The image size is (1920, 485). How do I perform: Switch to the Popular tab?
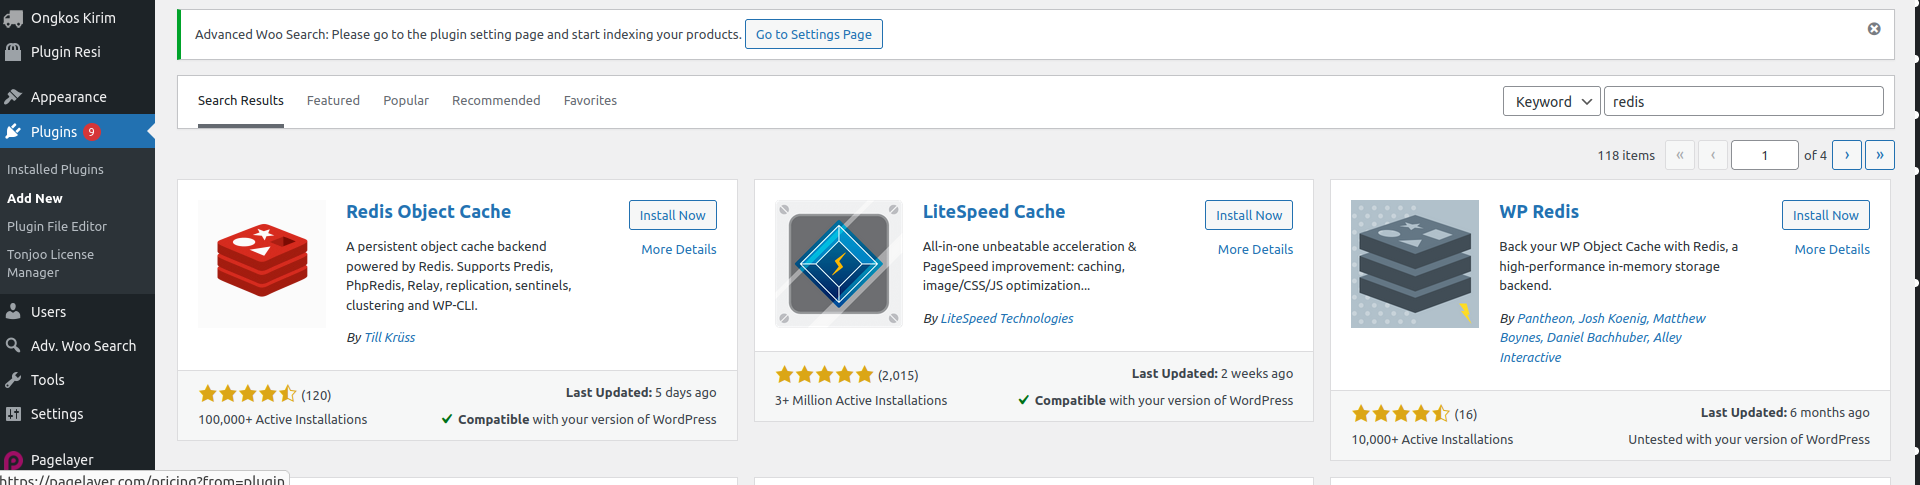coord(406,101)
